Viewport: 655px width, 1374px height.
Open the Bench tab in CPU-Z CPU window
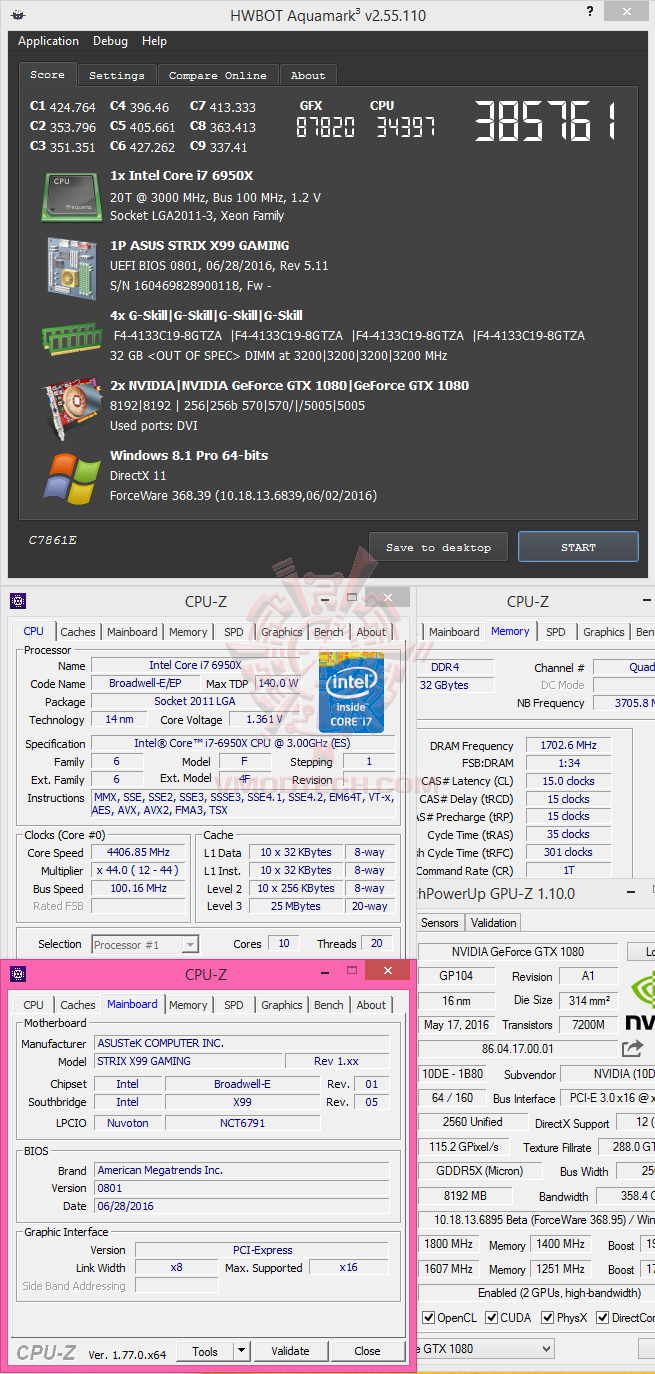pyautogui.click(x=328, y=632)
